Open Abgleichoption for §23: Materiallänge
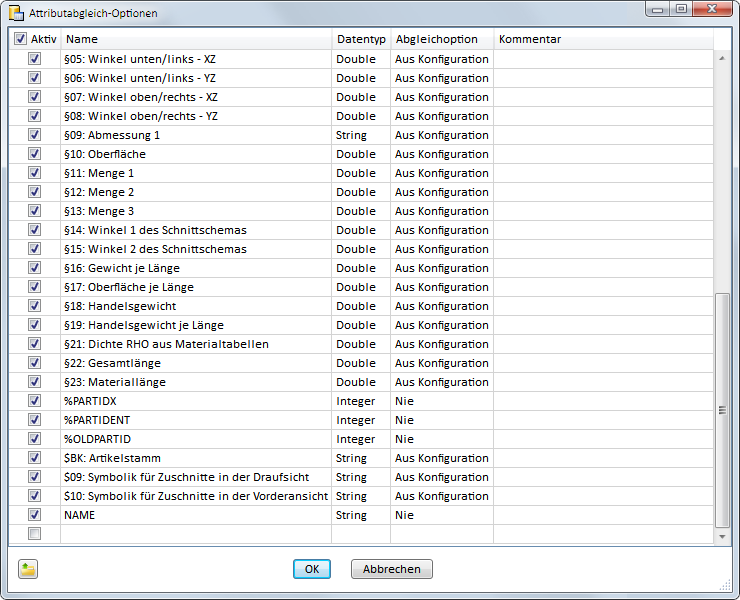 click(442, 382)
